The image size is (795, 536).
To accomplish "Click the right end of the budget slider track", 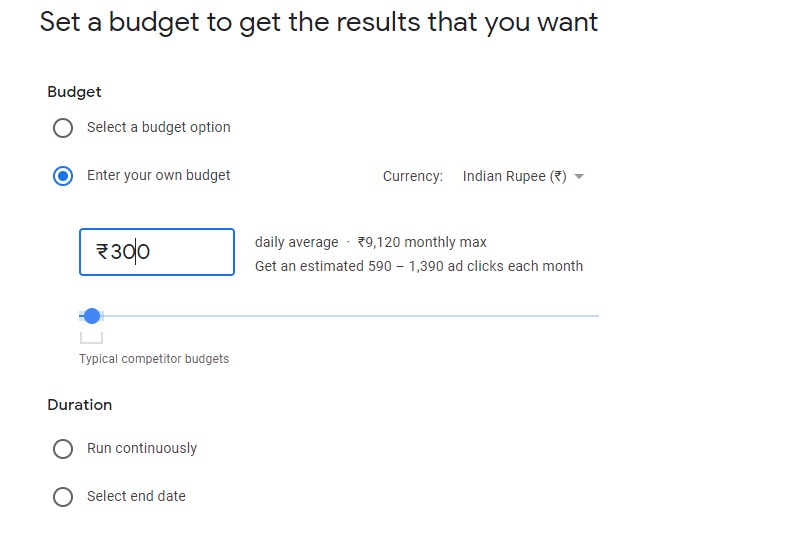I will click(596, 316).
